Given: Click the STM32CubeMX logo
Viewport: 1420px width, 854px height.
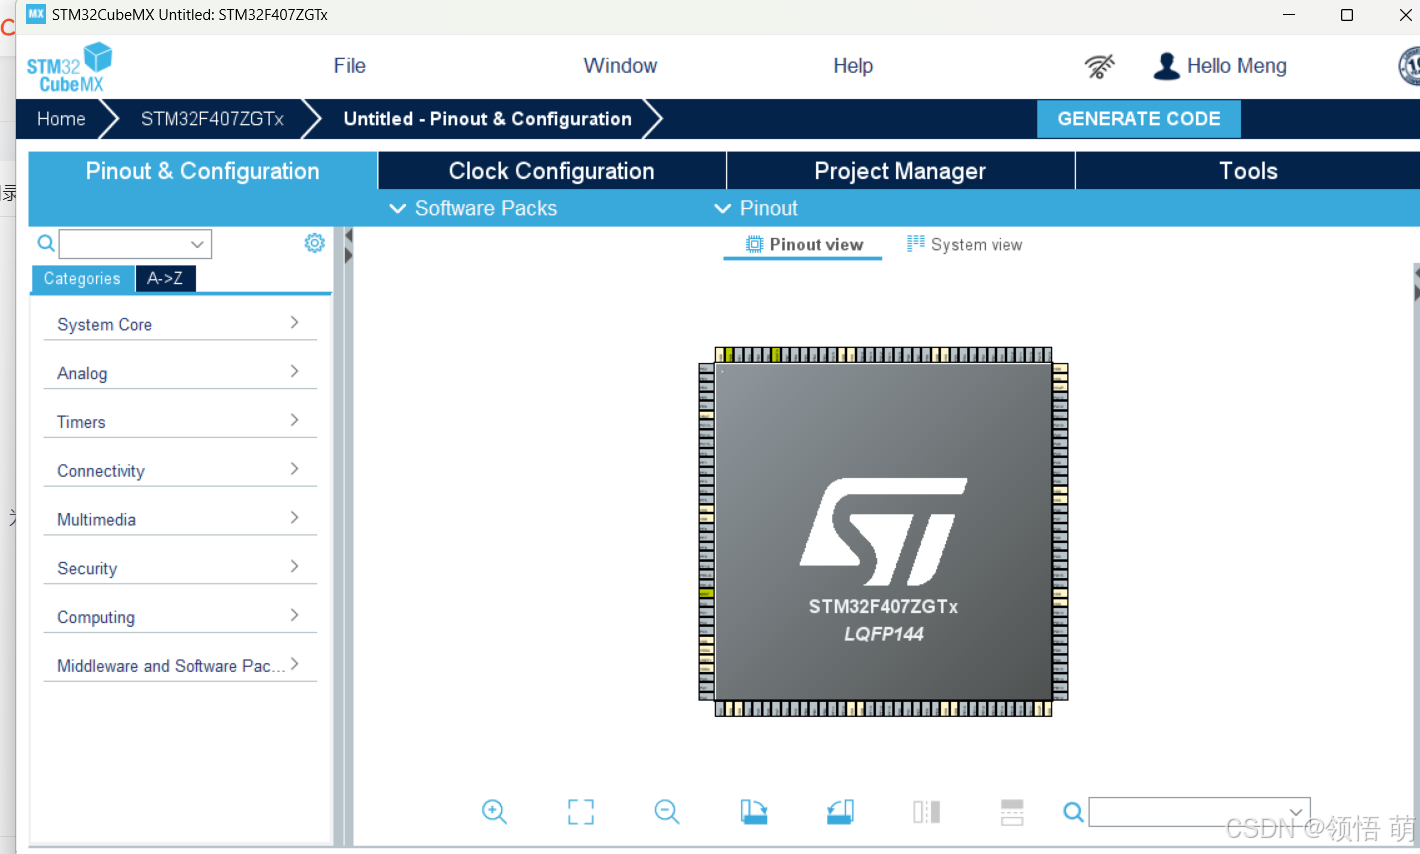Looking at the screenshot, I should pos(68,66).
